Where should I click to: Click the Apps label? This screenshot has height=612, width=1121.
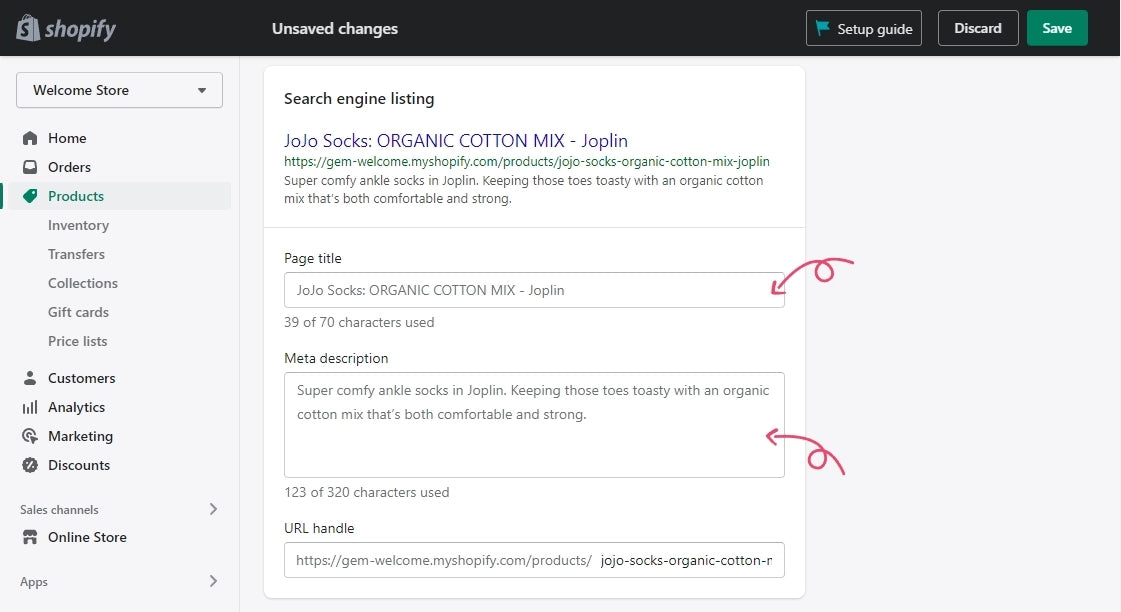coord(34,582)
